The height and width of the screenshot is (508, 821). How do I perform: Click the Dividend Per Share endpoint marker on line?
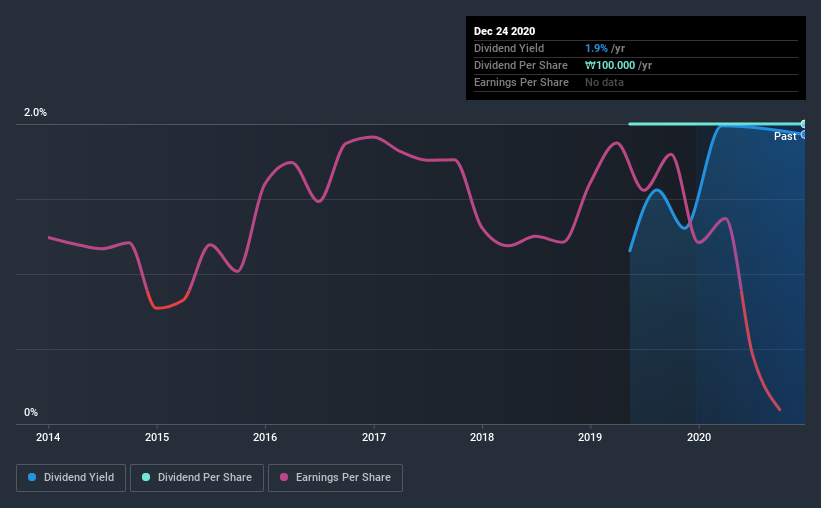click(x=803, y=124)
